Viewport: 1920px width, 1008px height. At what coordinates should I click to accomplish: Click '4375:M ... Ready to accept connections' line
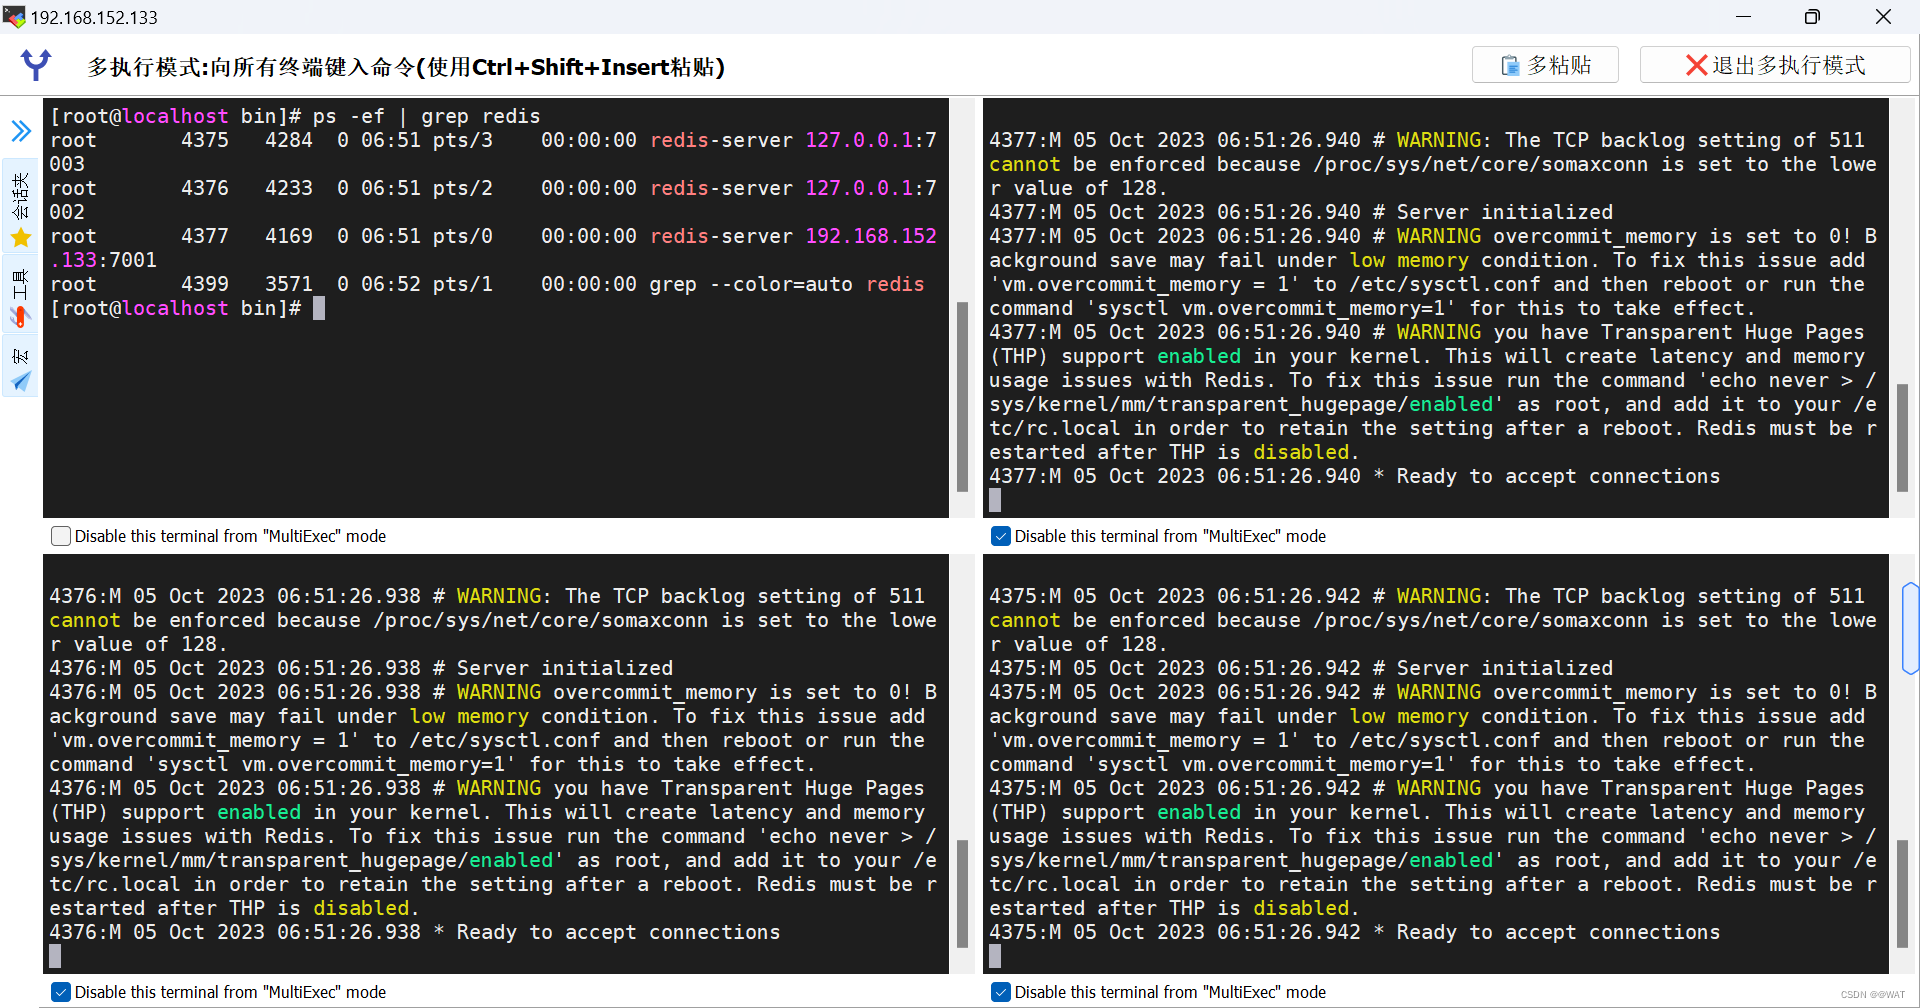pyautogui.click(x=1355, y=932)
